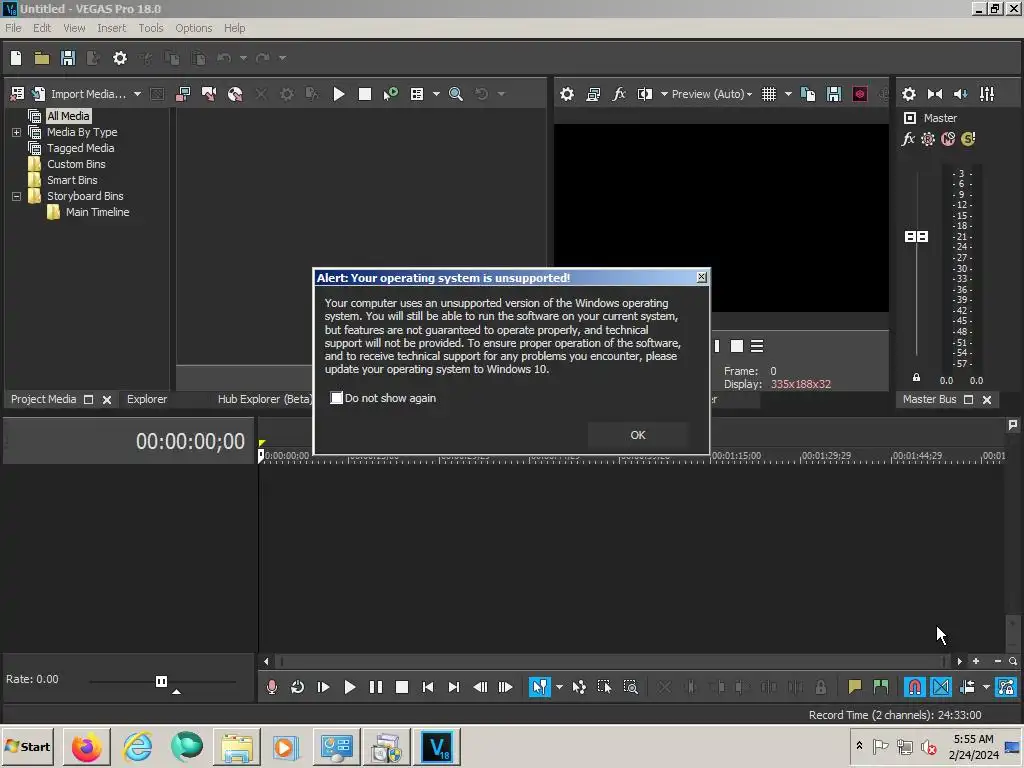1024x768 pixels.
Task: Open Import Media dropdown arrow
Action: click(x=137, y=94)
